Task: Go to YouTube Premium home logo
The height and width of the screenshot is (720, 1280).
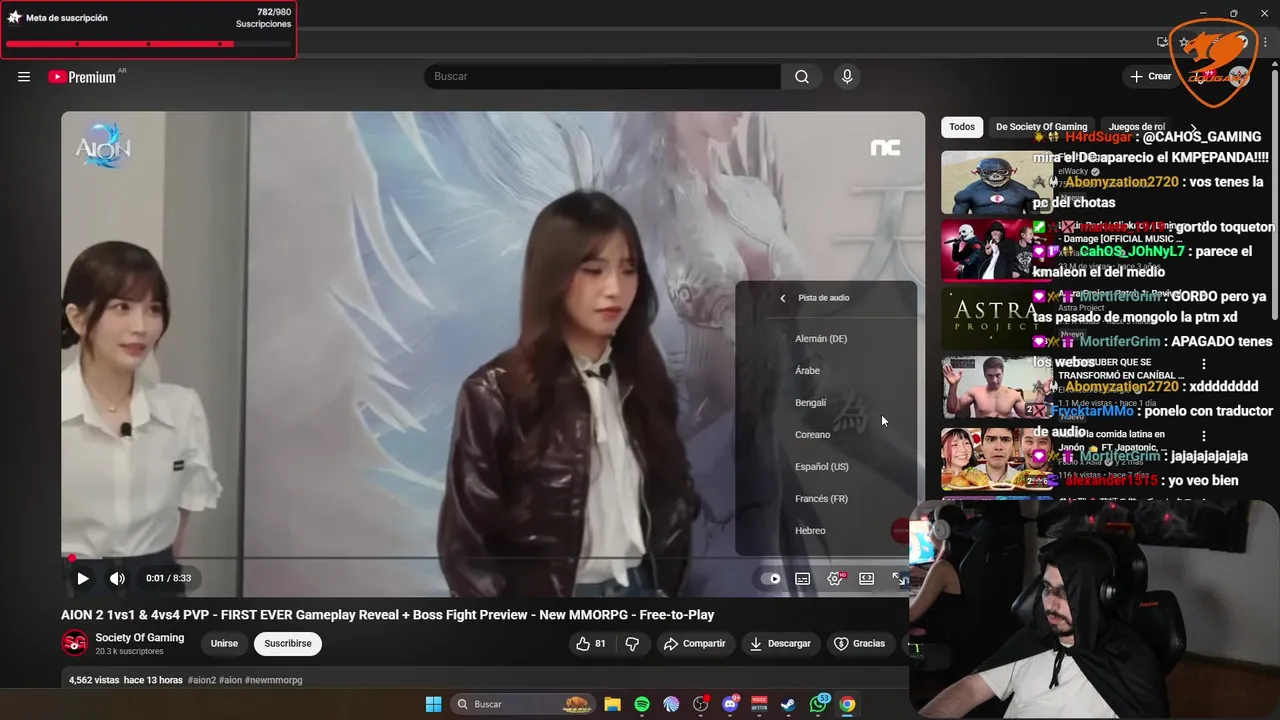Action: [x=82, y=77]
